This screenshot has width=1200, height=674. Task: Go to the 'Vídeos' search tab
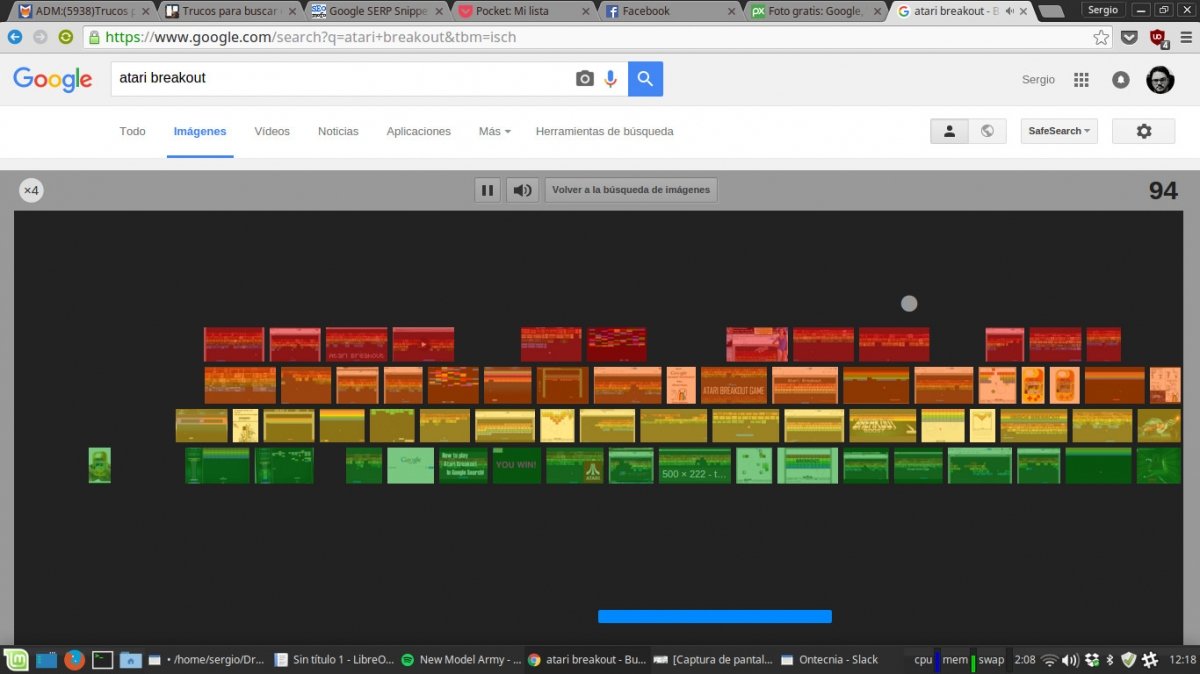coord(272,131)
